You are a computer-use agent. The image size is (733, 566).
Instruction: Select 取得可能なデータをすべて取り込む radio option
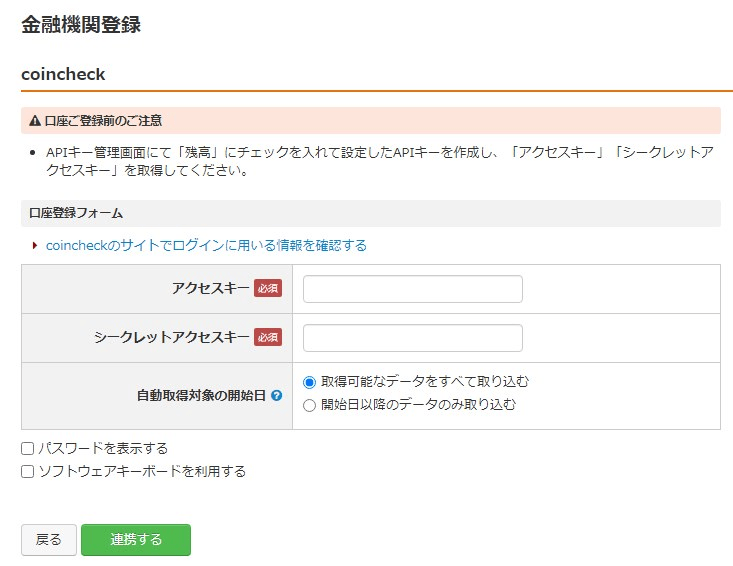point(309,382)
